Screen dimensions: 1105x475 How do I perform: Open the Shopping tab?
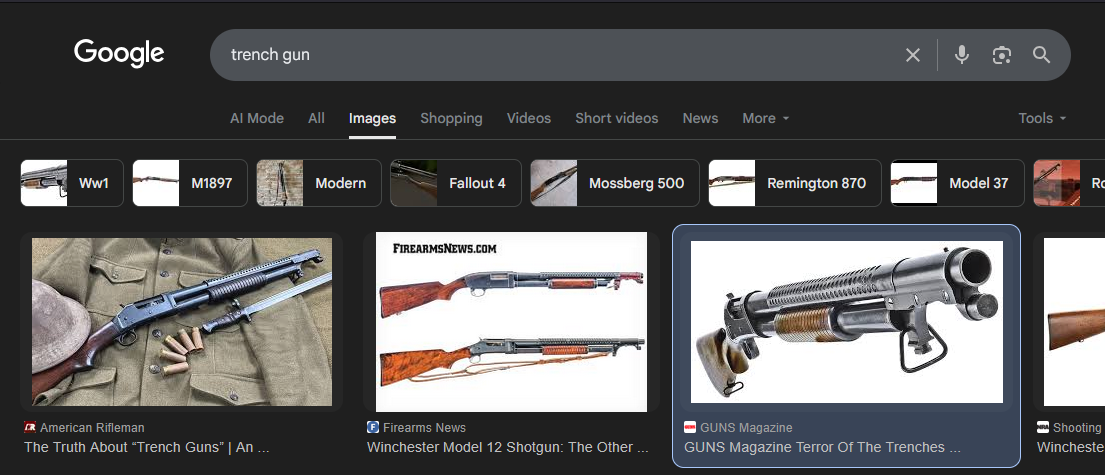451,118
